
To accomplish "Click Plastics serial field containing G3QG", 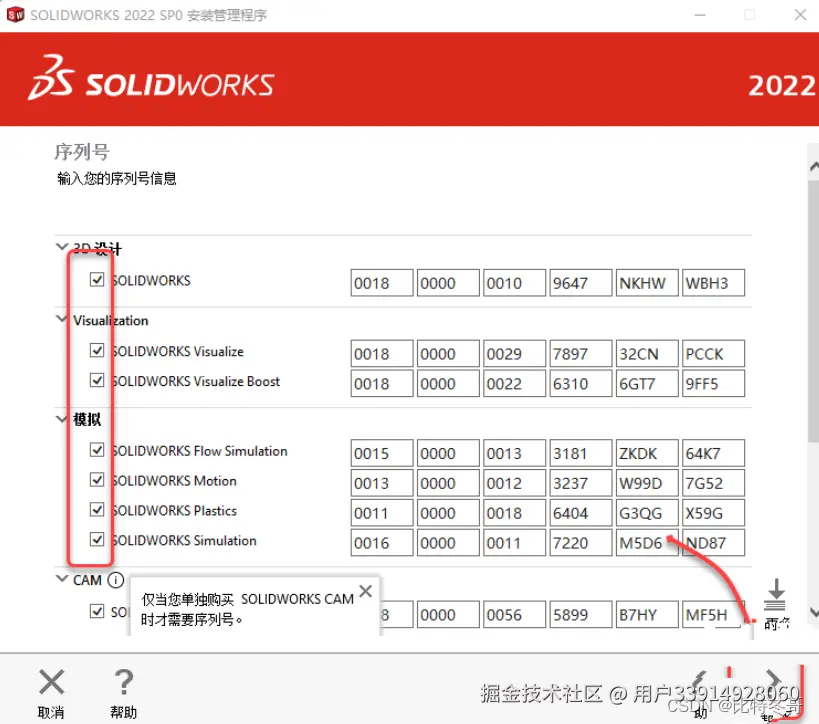I will pyautogui.click(x=647, y=512).
